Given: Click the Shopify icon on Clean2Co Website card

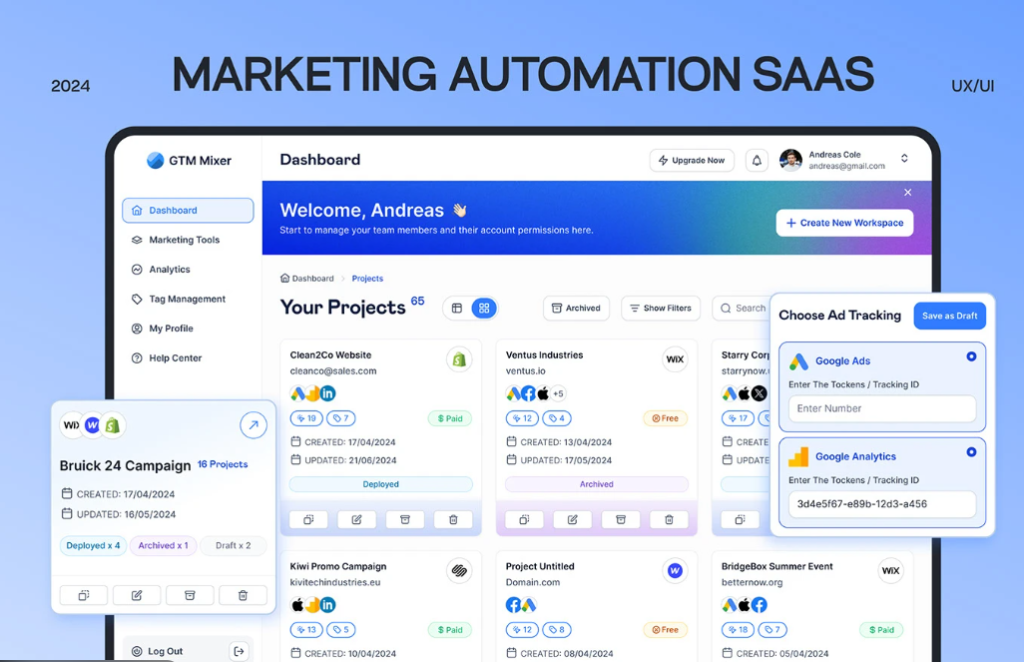Looking at the screenshot, I should [458, 359].
